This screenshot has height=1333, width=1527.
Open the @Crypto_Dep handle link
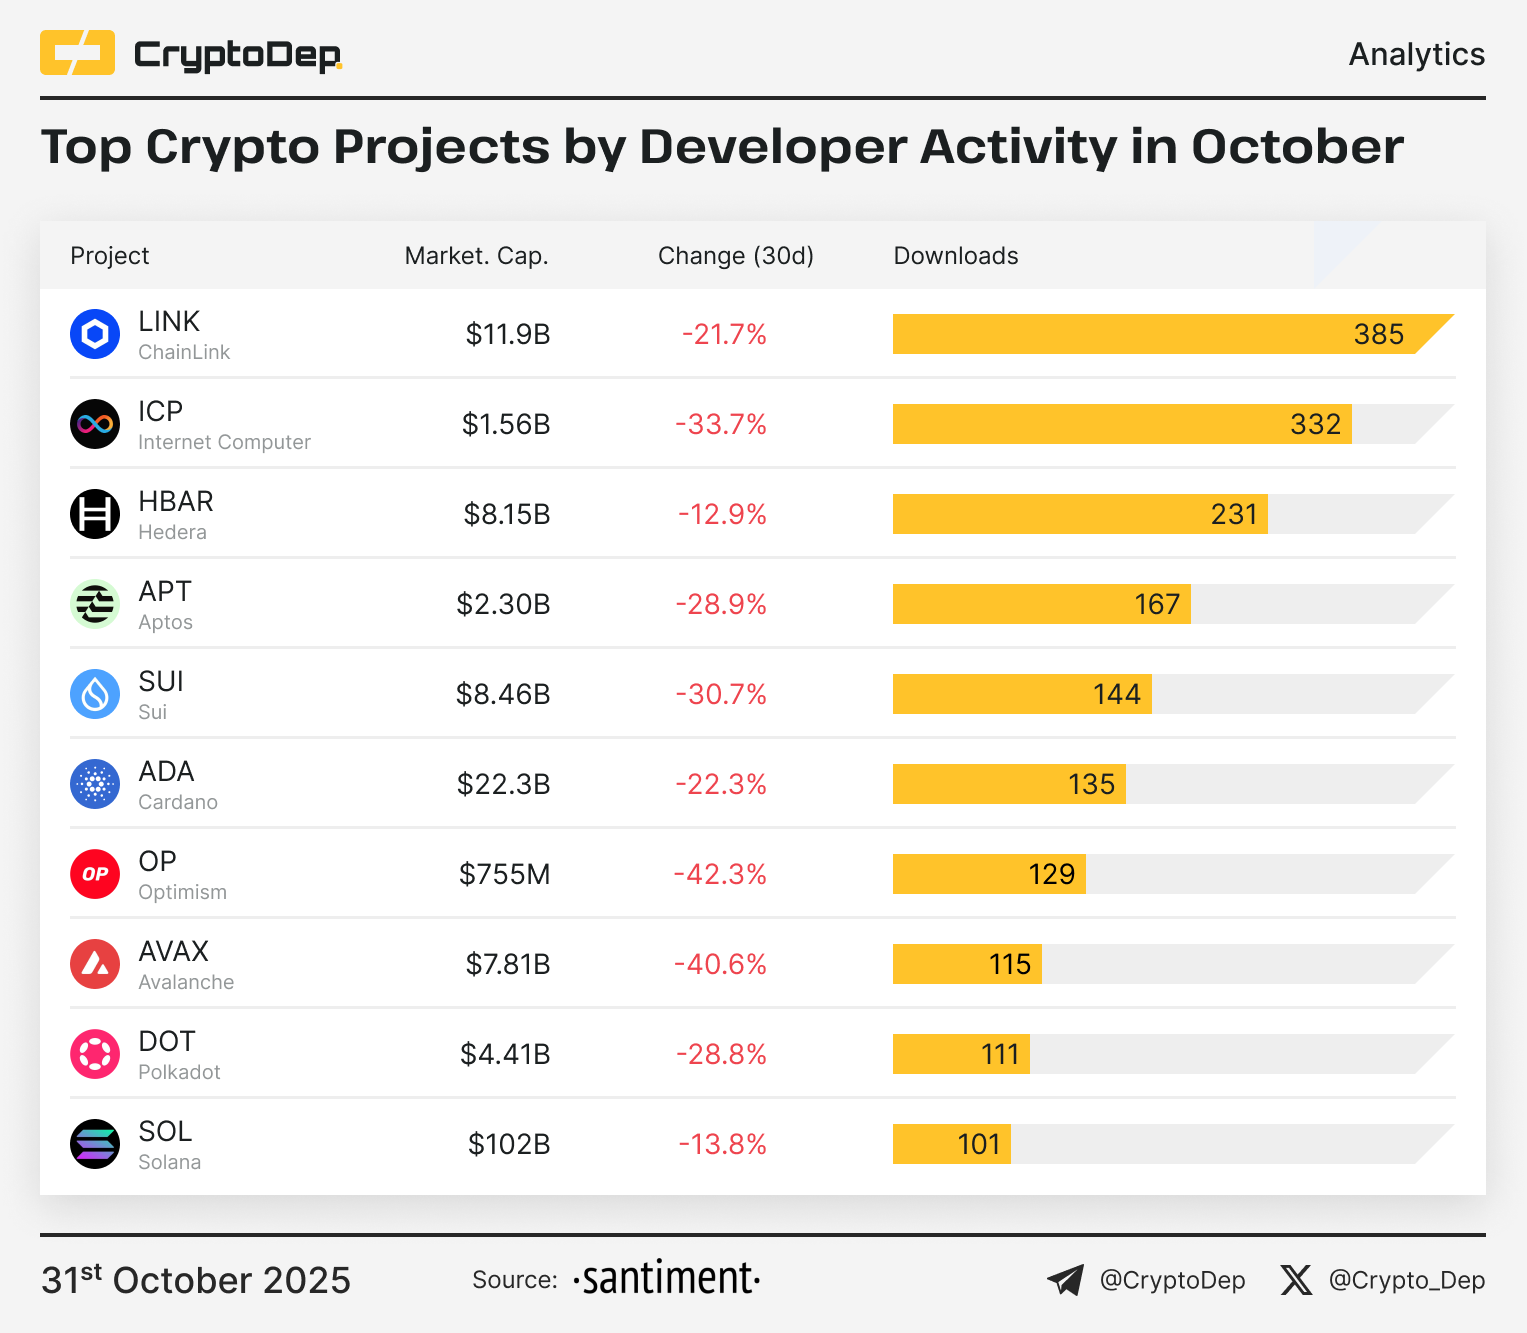click(1406, 1280)
